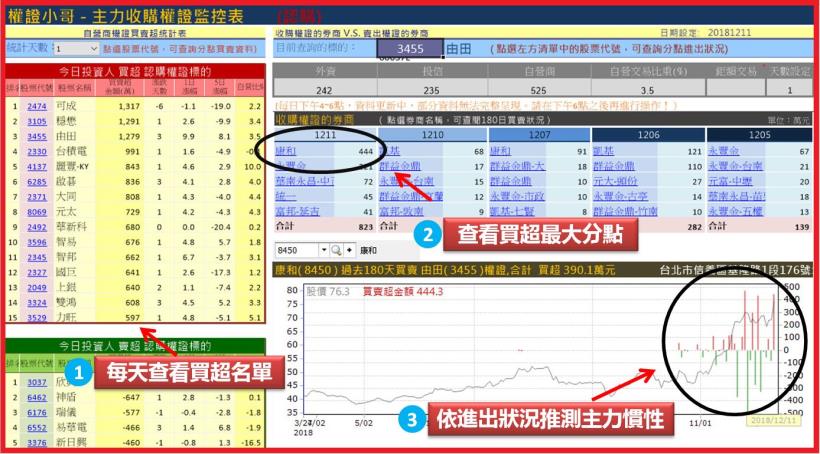Viewport: 820px width, 454px height.
Task: Open stock code 4137 麗豐-KY link
Action: (x=37, y=167)
